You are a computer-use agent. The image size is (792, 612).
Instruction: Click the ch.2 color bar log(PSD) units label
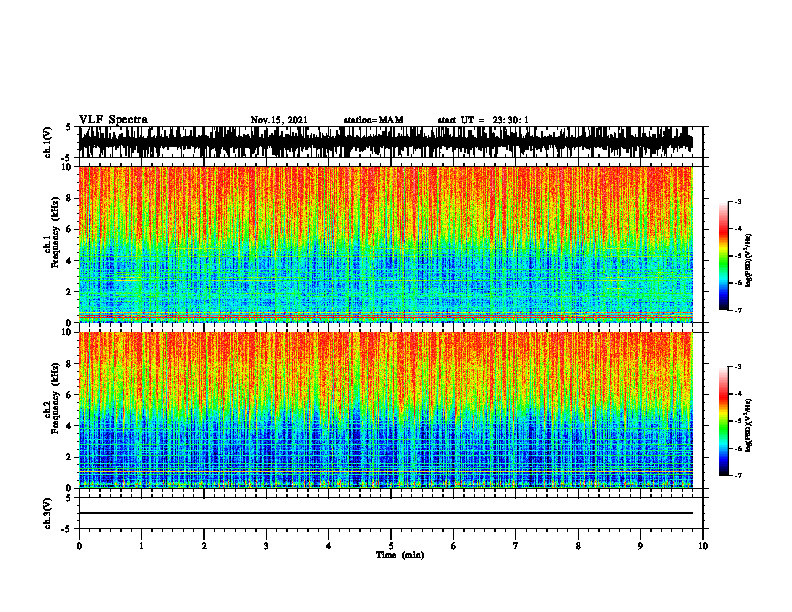749,425
